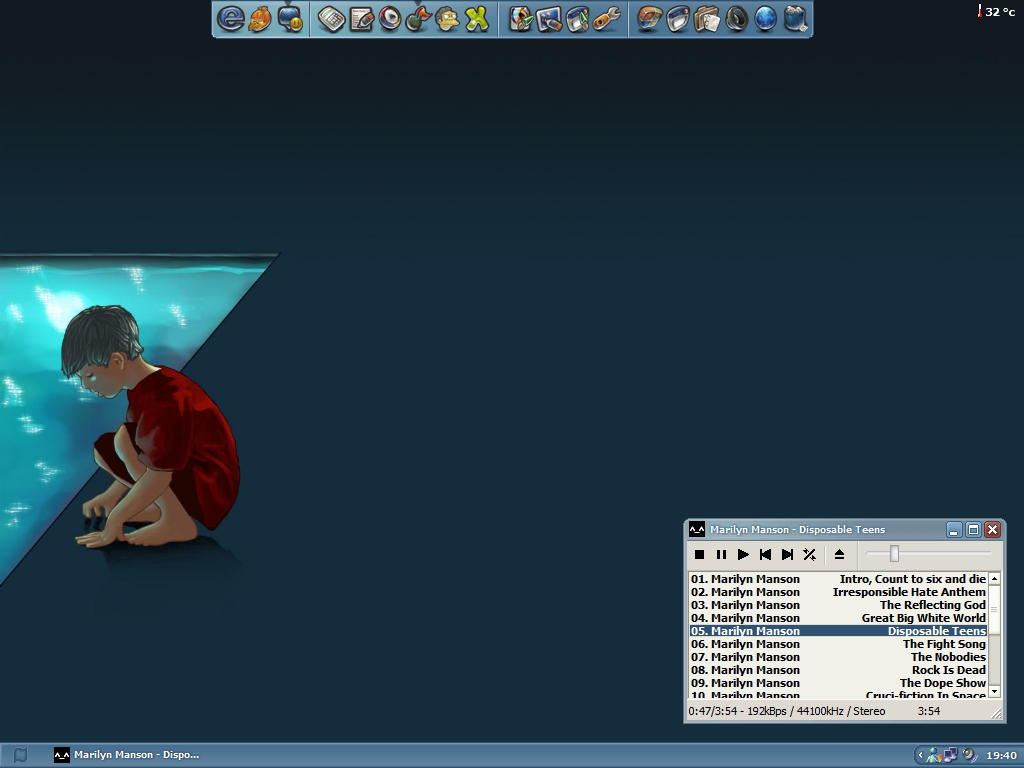Open the green X icon in dock
Image resolution: width=1024 pixels, height=768 pixels.
tap(477, 19)
